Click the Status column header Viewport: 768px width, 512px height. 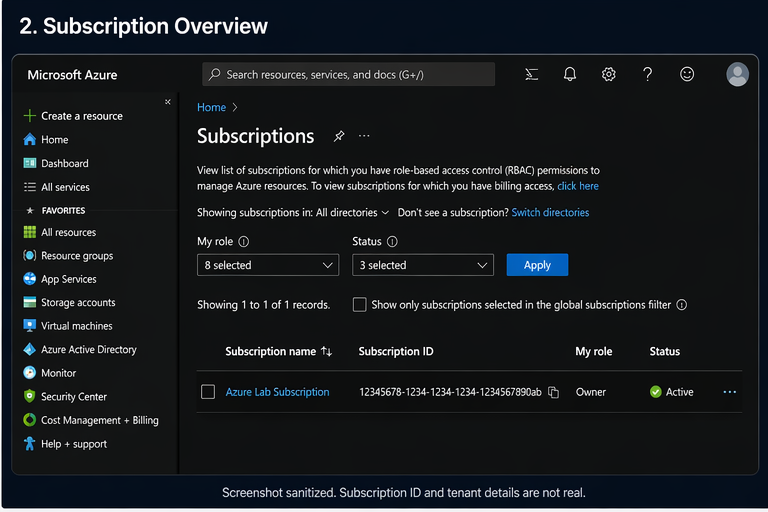pos(665,351)
